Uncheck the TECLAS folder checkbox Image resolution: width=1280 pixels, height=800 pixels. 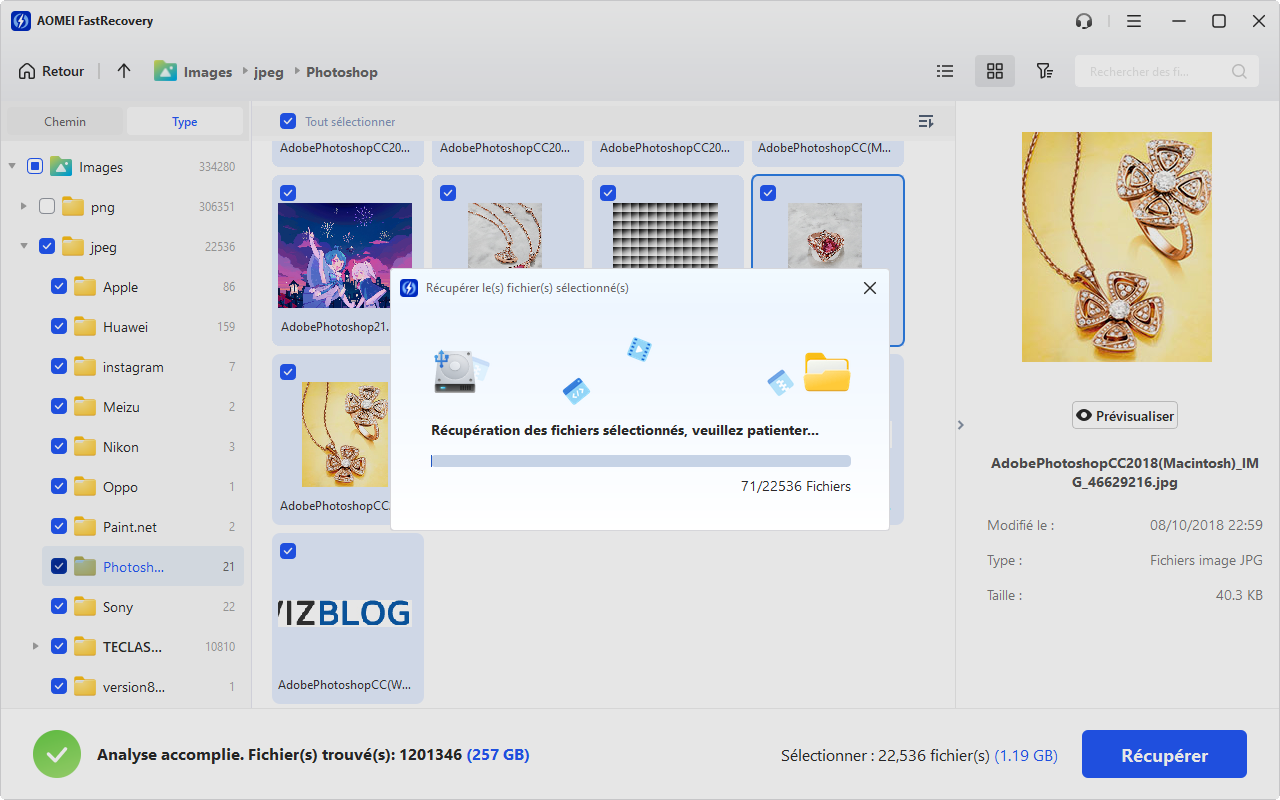click(x=59, y=647)
